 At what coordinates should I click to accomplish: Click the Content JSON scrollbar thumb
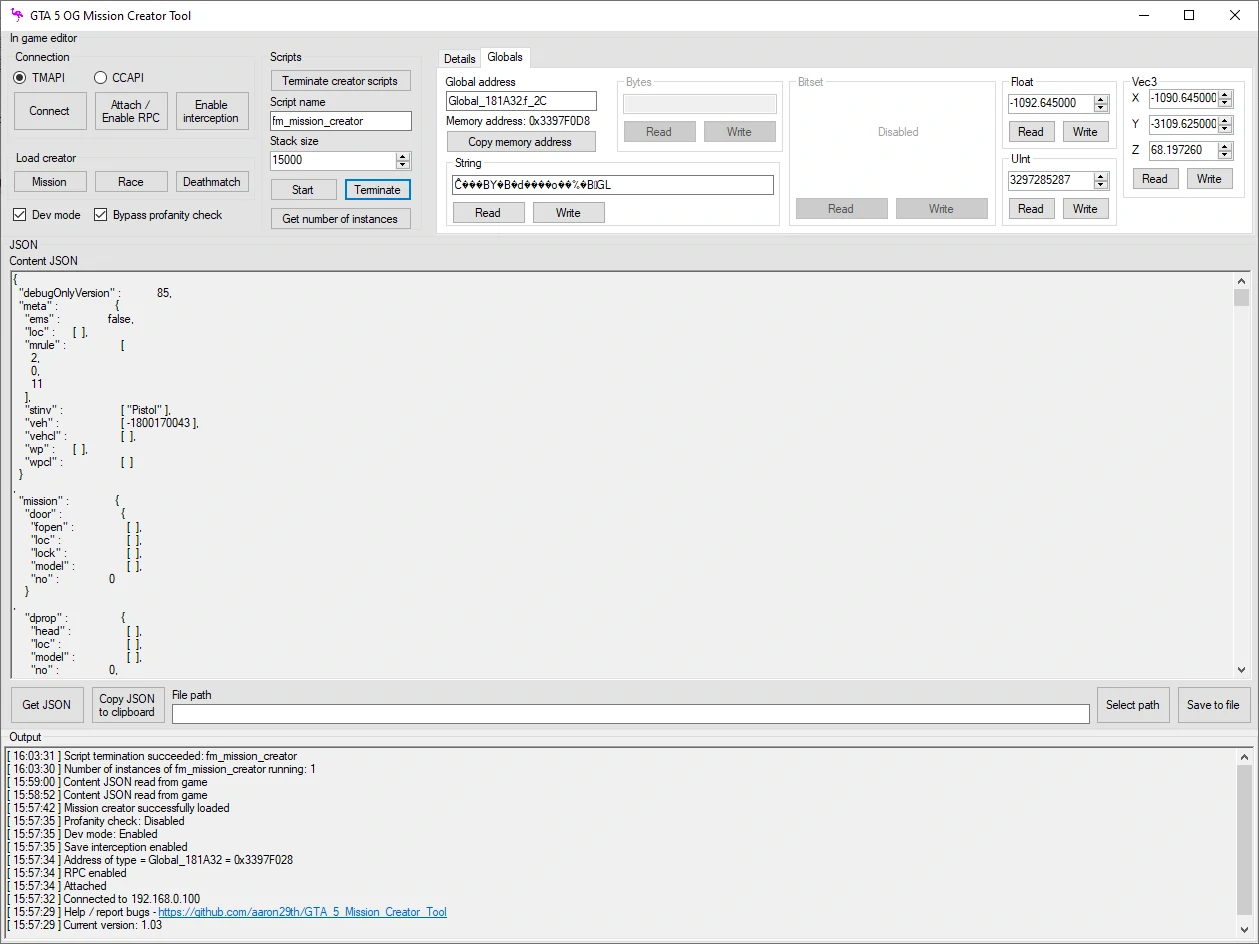pyautogui.click(x=1242, y=298)
